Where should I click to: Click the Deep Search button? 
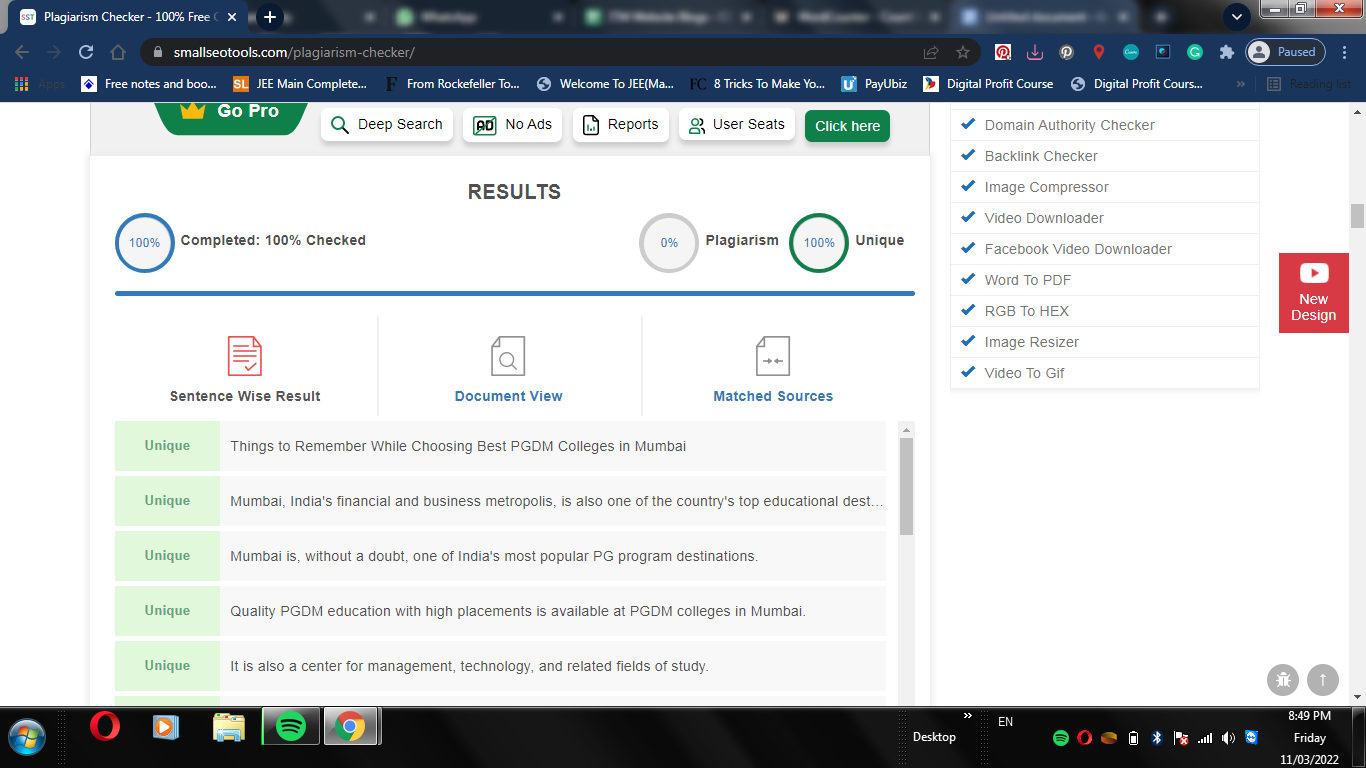coord(387,125)
